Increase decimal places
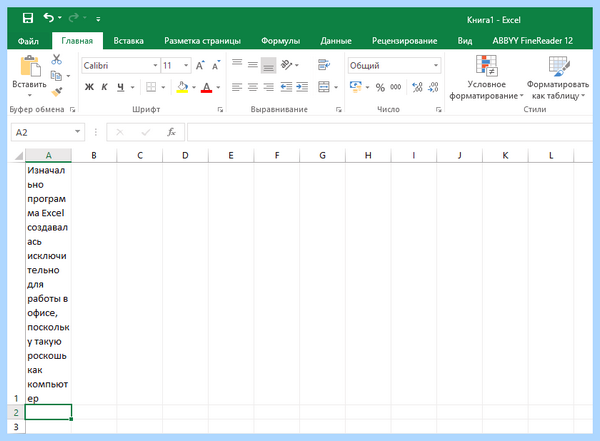600x441 pixels. pos(417,87)
